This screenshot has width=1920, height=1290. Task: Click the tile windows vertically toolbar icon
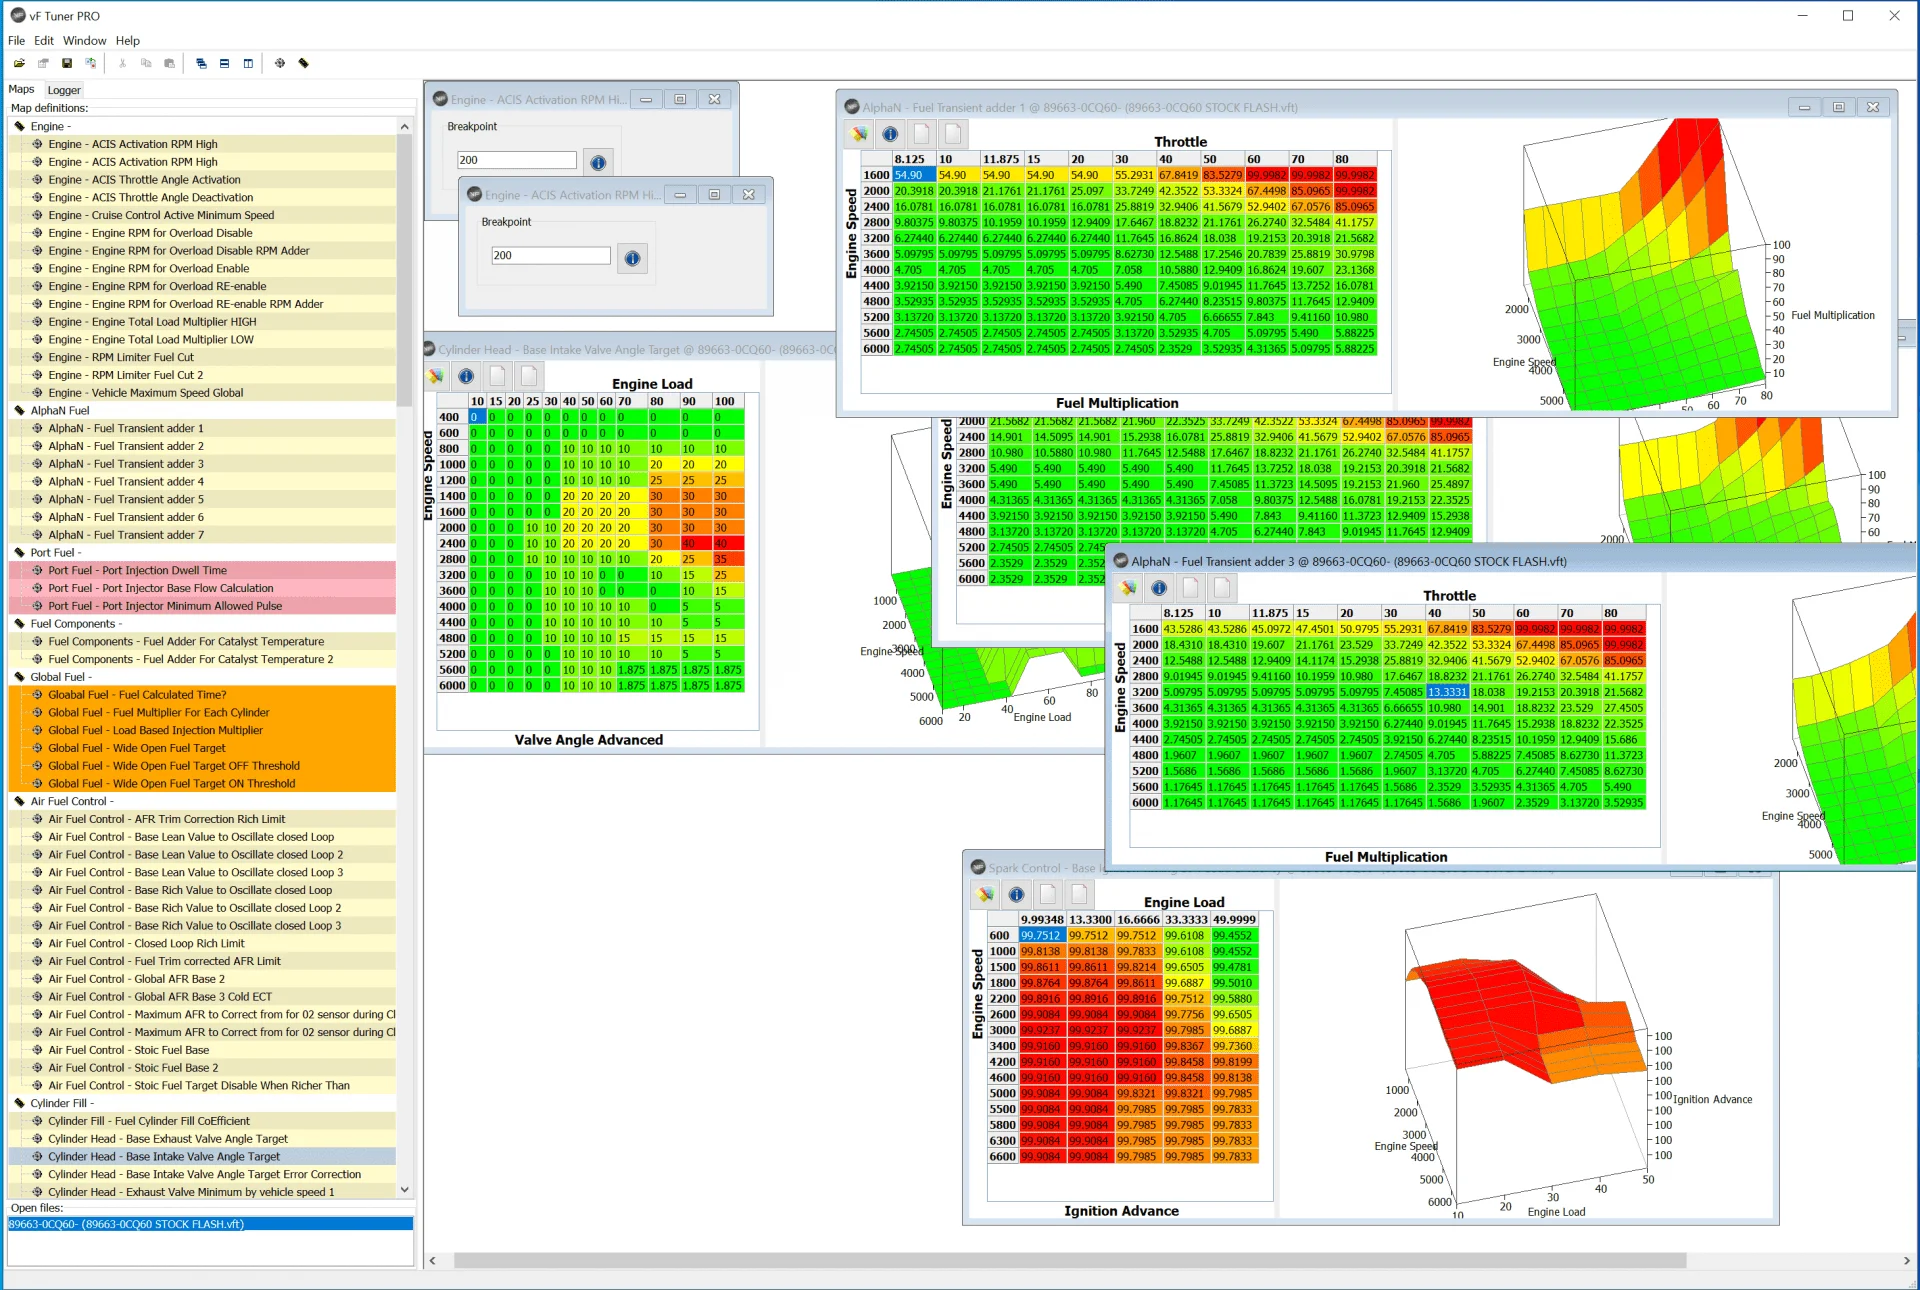(x=248, y=63)
